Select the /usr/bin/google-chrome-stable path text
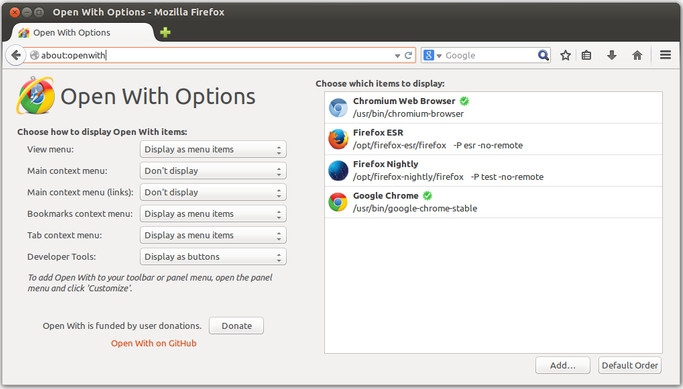Image resolution: width=683 pixels, height=389 pixels. (415, 208)
